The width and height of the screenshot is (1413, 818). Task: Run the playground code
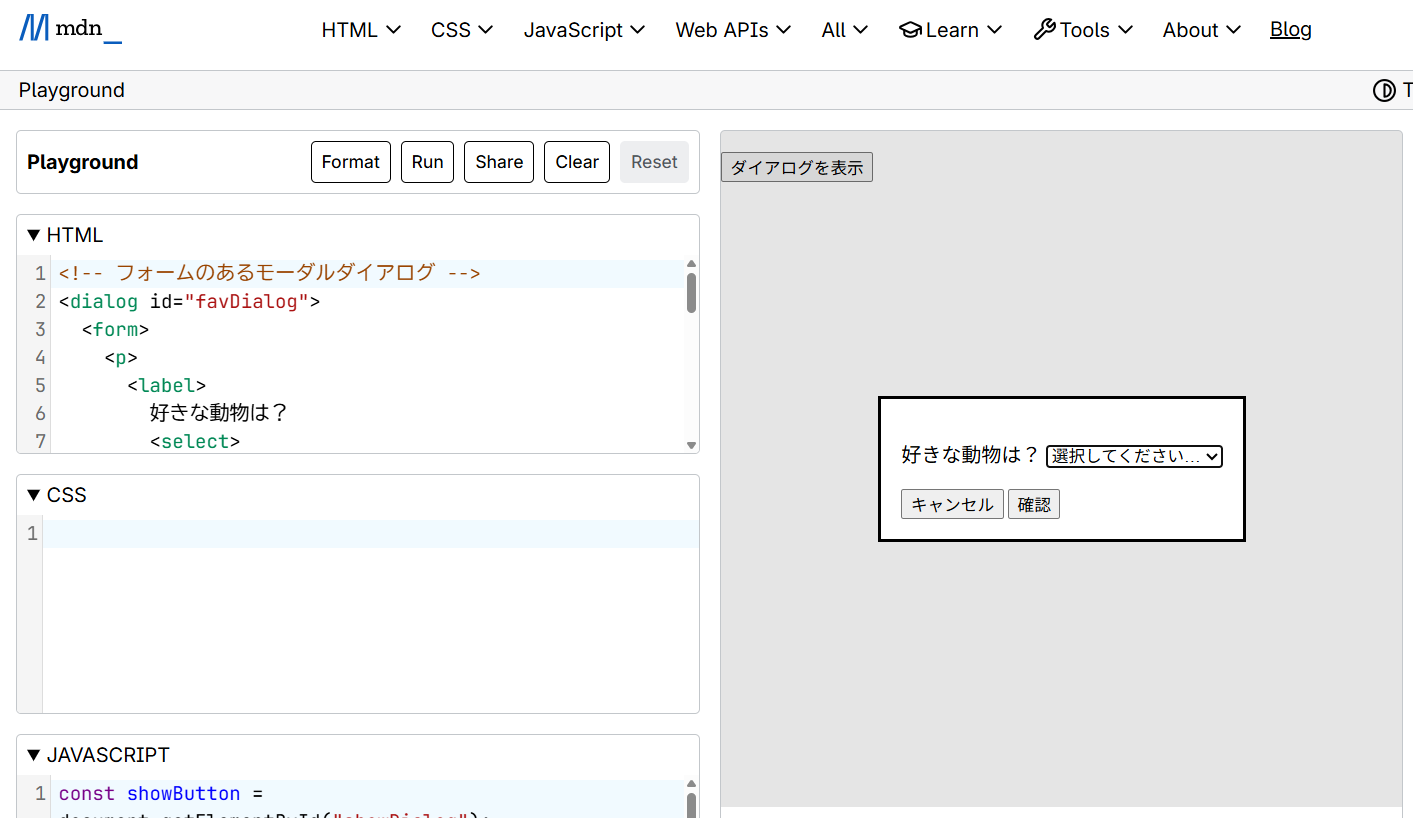pyautogui.click(x=427, y=161)
